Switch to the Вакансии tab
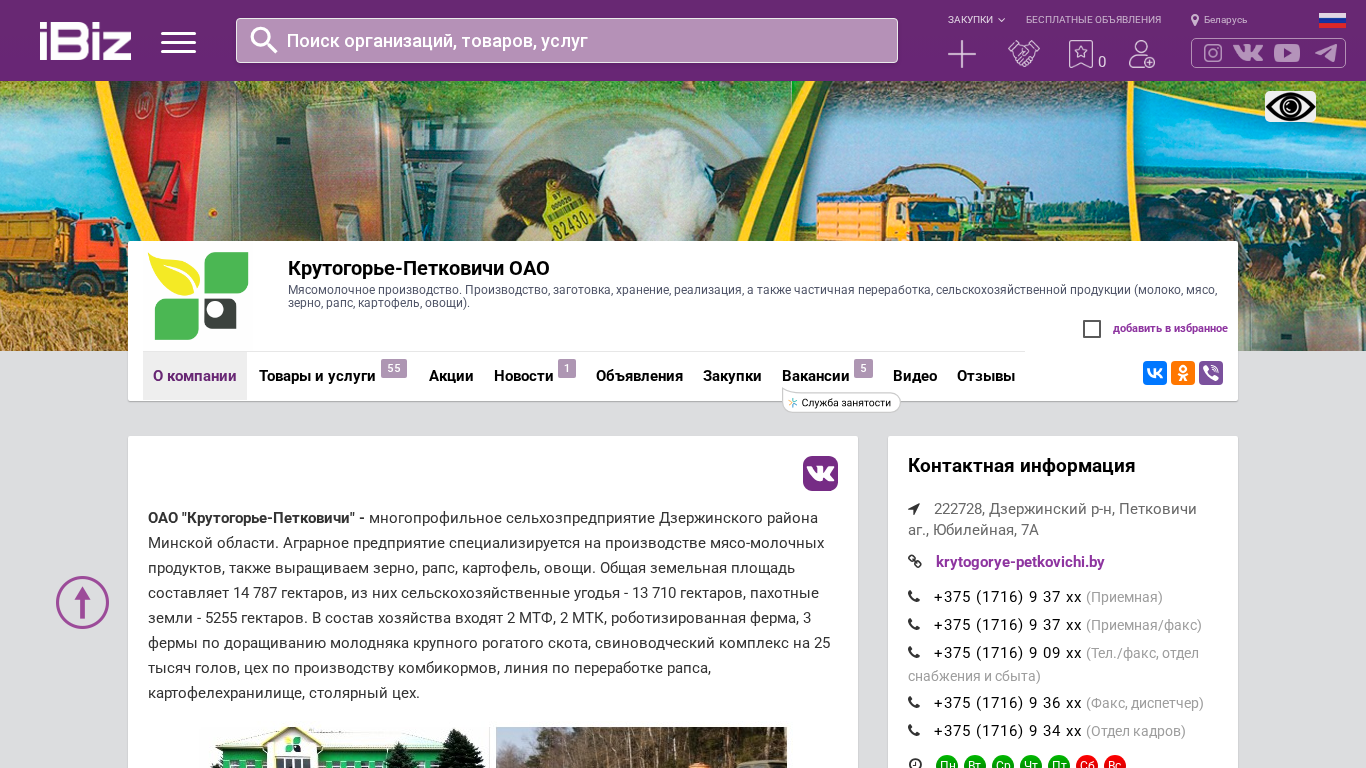Screen dimensions: 1366x768 click(x=815, y=376)
